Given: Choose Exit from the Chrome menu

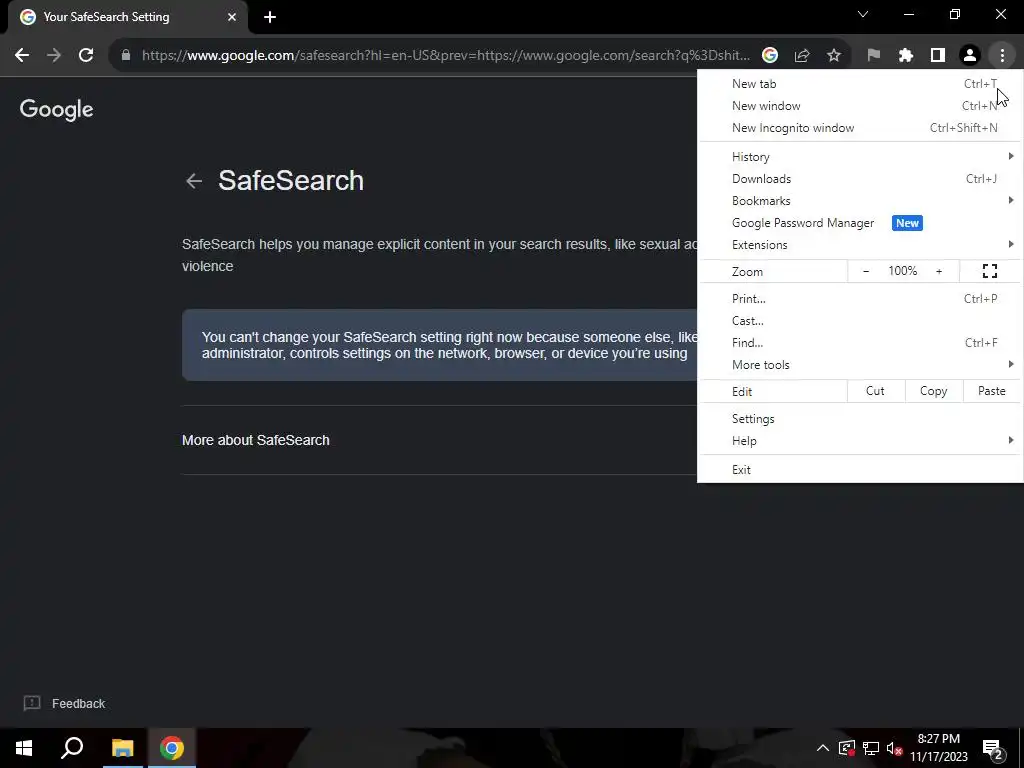Looking at the screenshot, I should [860, 470].
